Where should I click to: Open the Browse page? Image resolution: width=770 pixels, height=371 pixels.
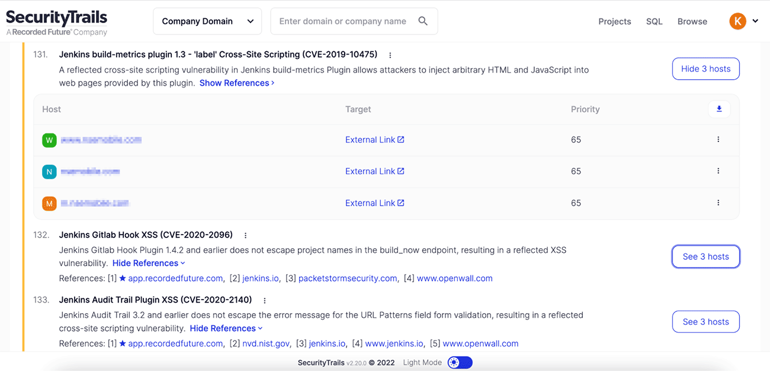[692, 22]
